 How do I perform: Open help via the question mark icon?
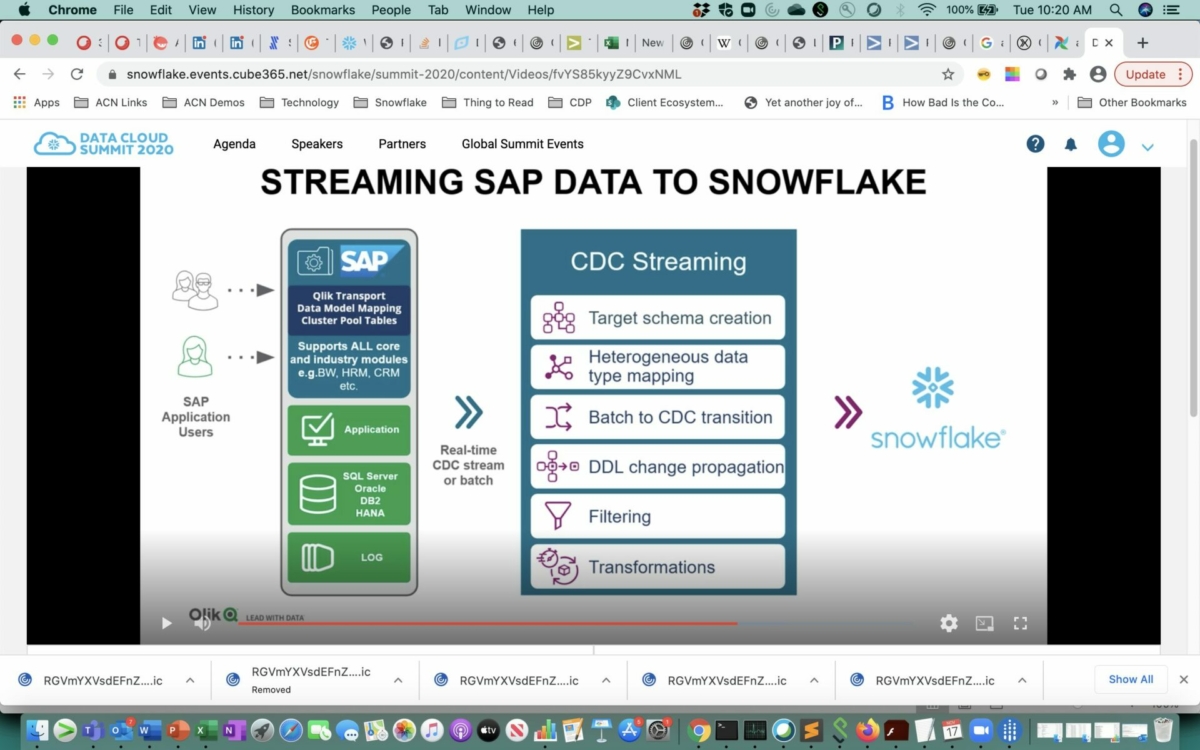click(1035, 143)
